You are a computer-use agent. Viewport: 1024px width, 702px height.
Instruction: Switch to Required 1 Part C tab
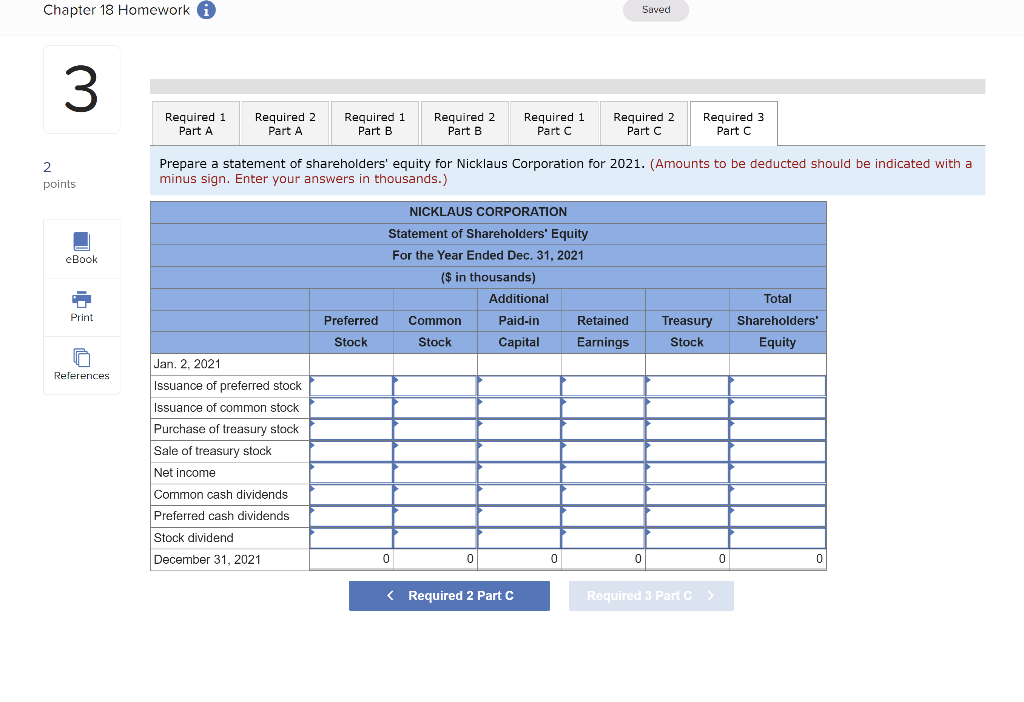tap(554, 123)
